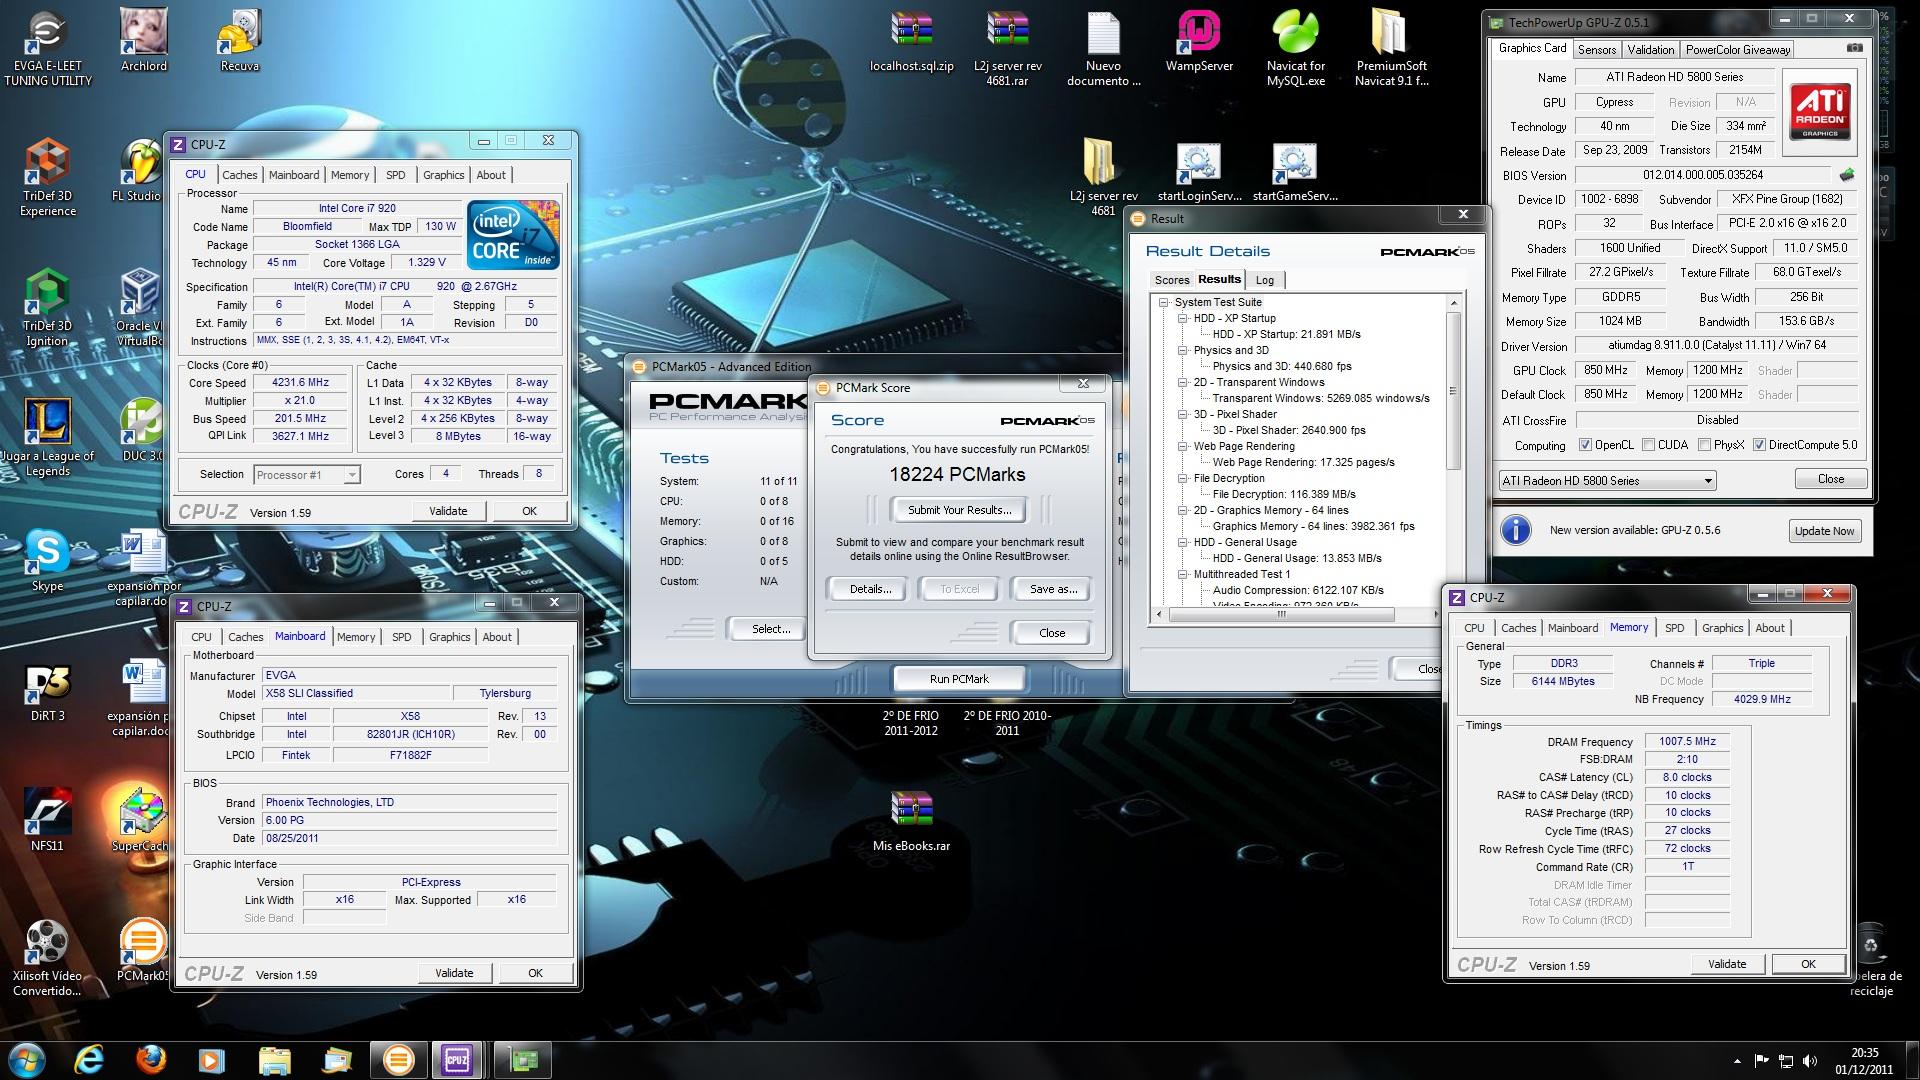
Task: Select the Nuevo documento file icon
Action: (1103, 47)
